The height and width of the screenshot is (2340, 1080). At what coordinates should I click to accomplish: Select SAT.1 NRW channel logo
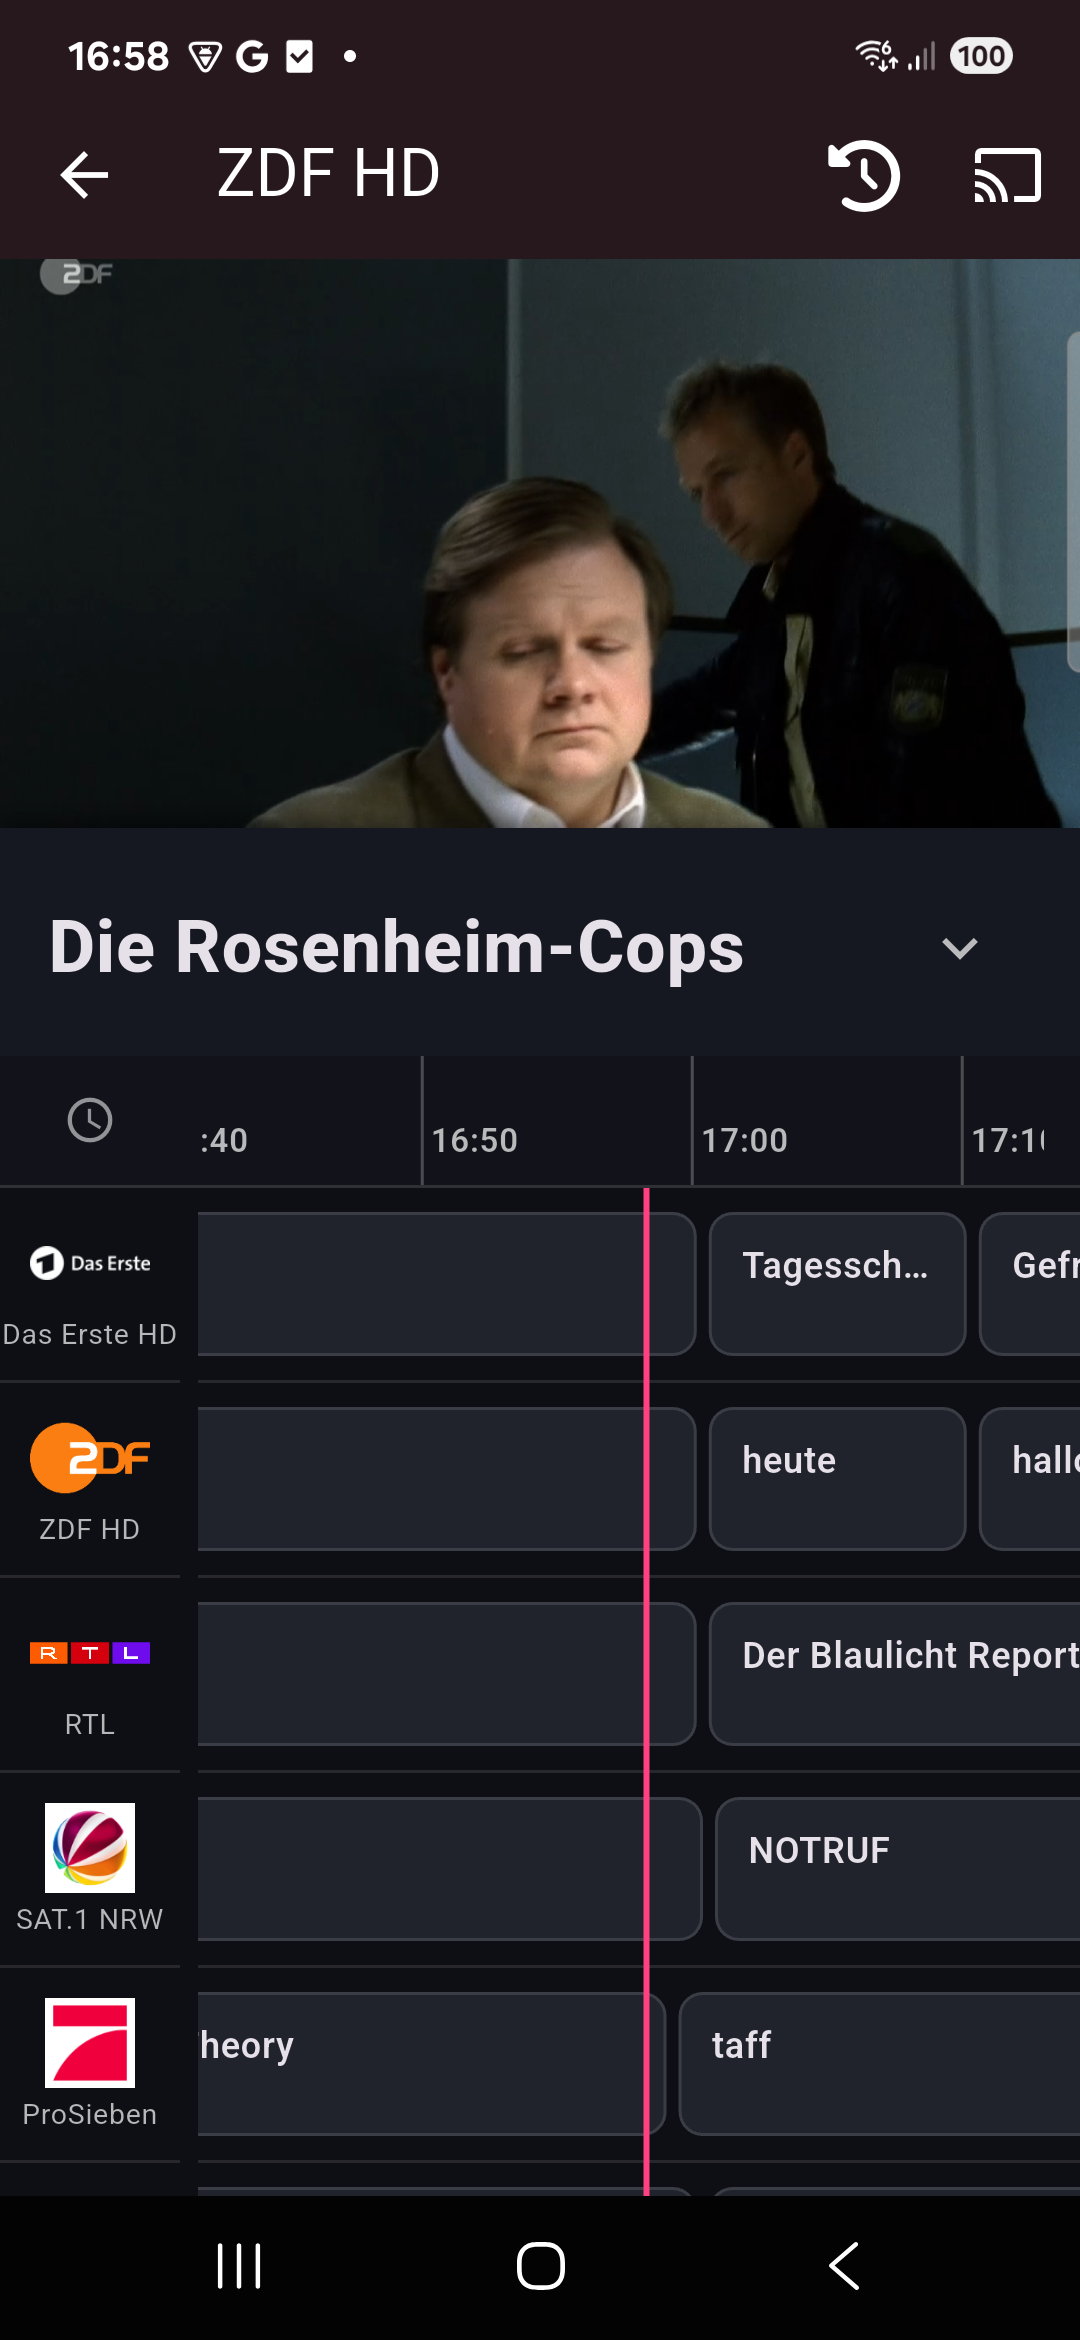point(90,1848)
